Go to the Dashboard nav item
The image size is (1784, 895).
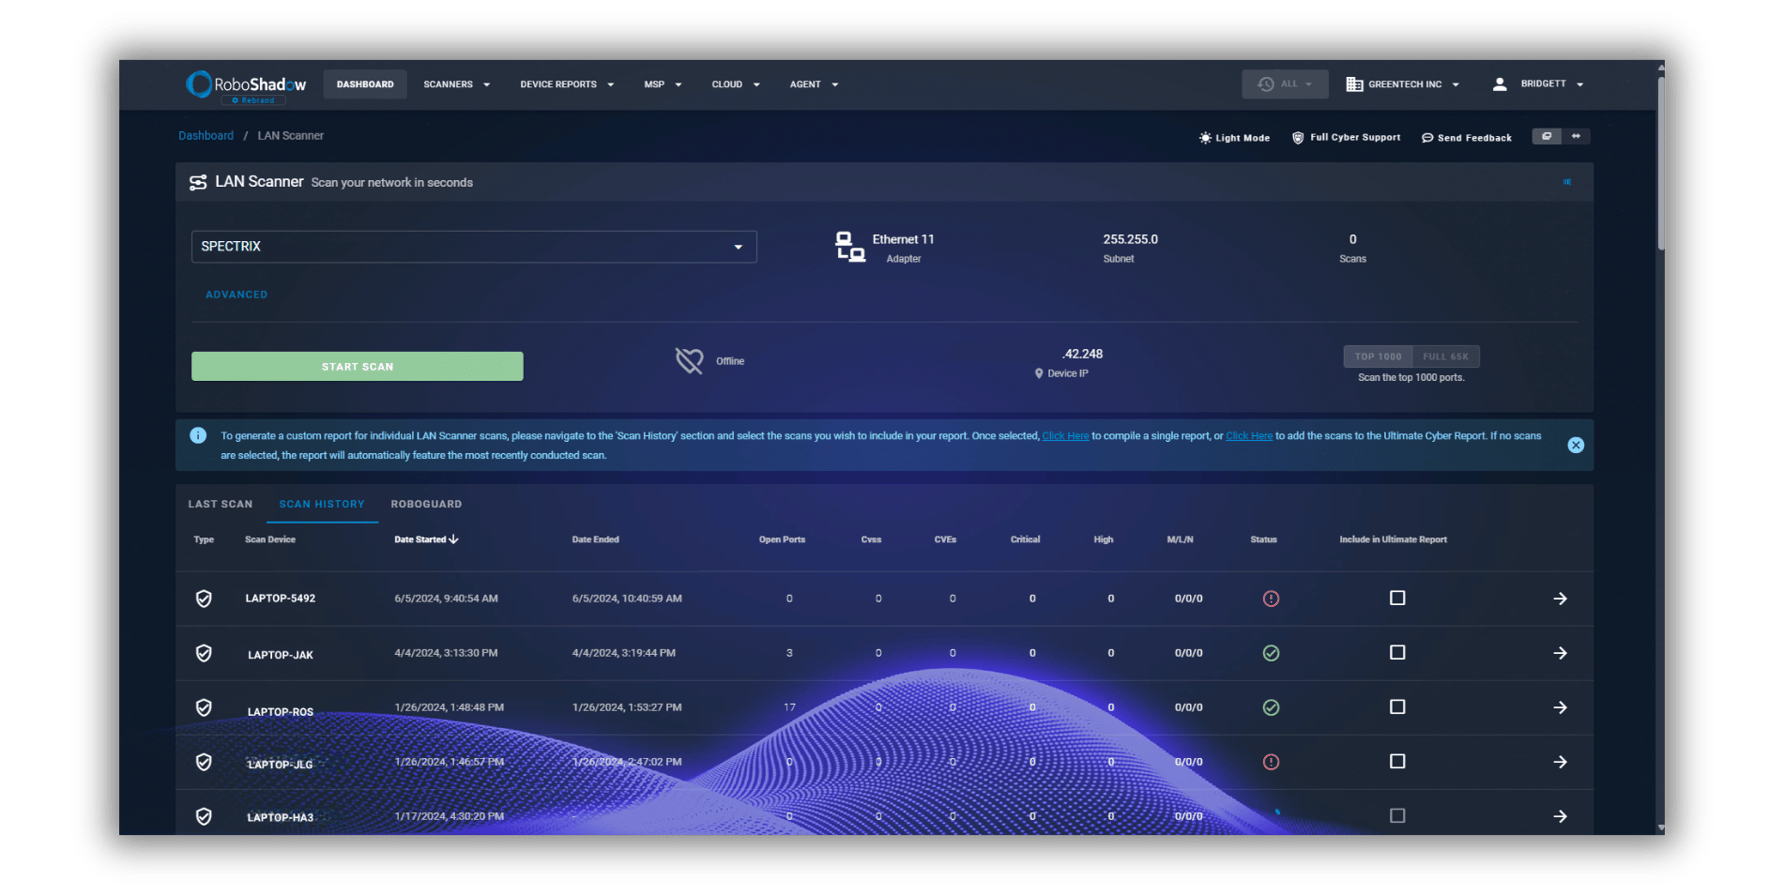[x=365, y=85]
